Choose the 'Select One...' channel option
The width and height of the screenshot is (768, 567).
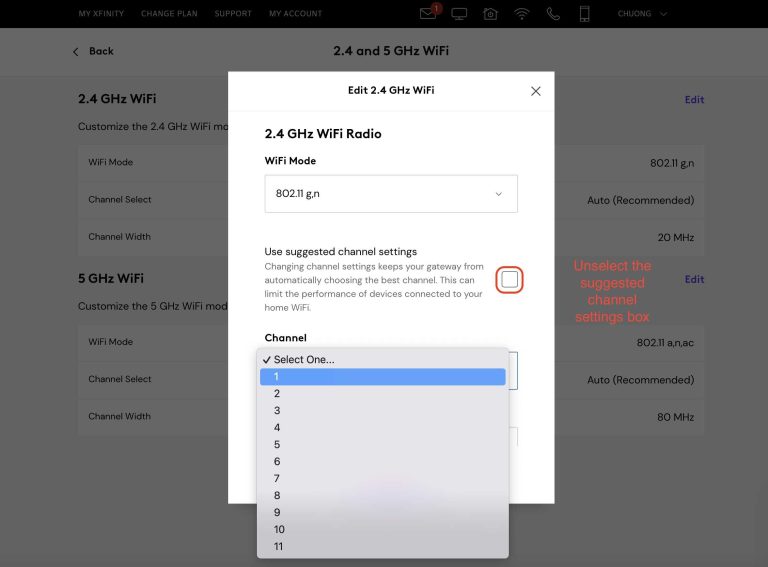(x=383, y=359)
